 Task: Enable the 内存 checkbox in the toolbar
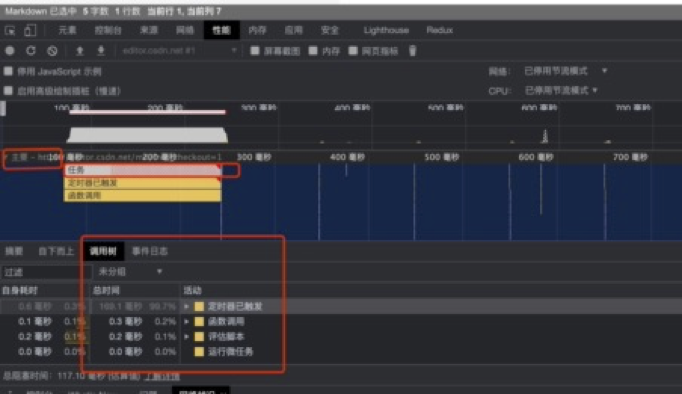tap(313, 51)
